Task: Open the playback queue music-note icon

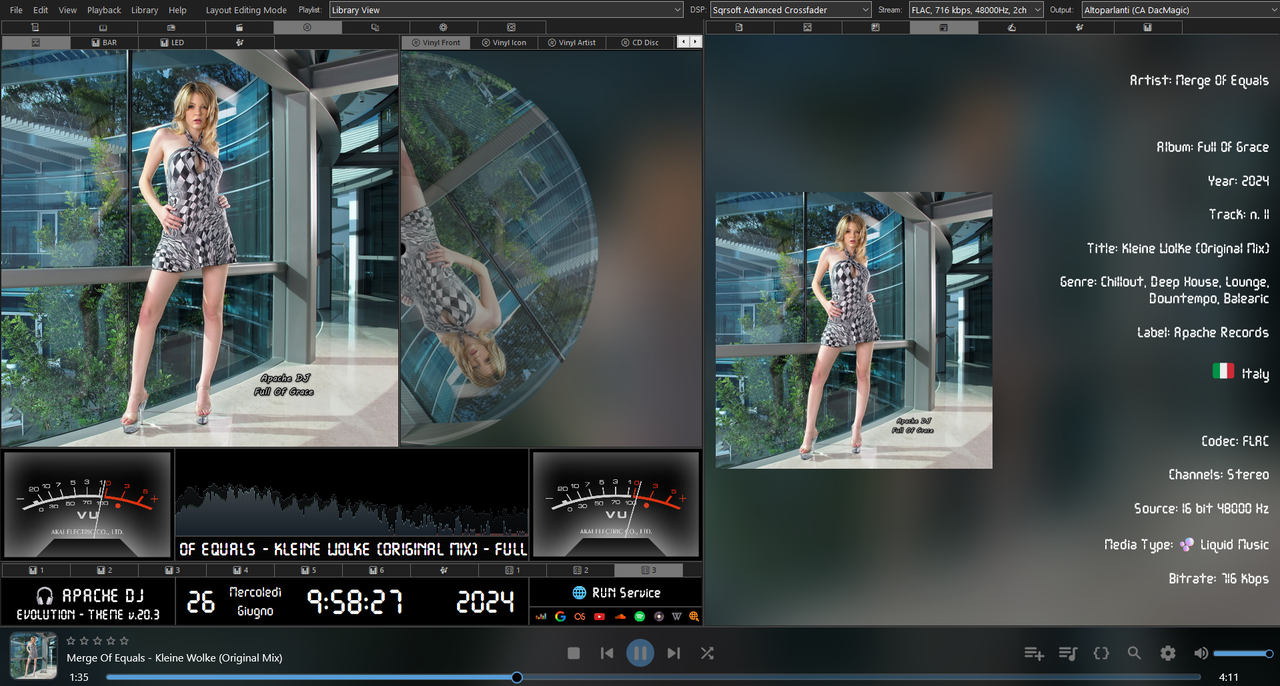Action: pyautogui.click(x=1068, y=653)
